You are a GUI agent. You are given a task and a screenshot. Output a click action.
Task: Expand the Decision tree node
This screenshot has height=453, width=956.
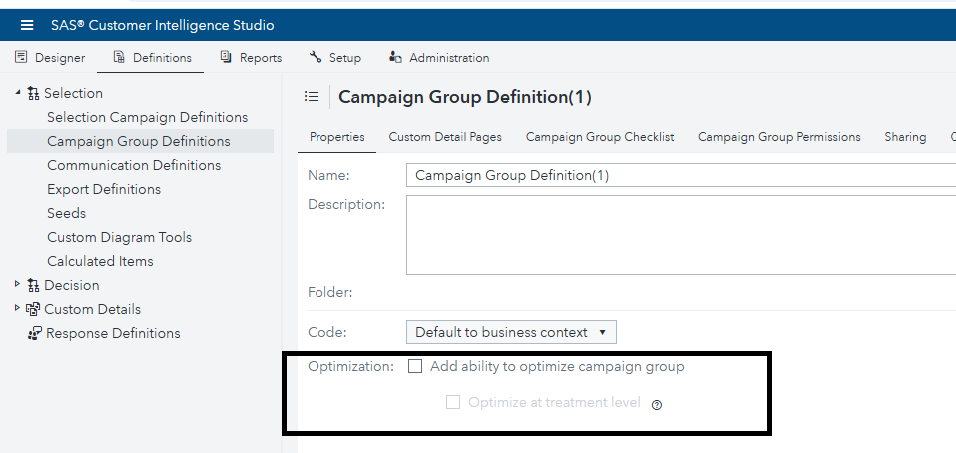pos(17,284)
